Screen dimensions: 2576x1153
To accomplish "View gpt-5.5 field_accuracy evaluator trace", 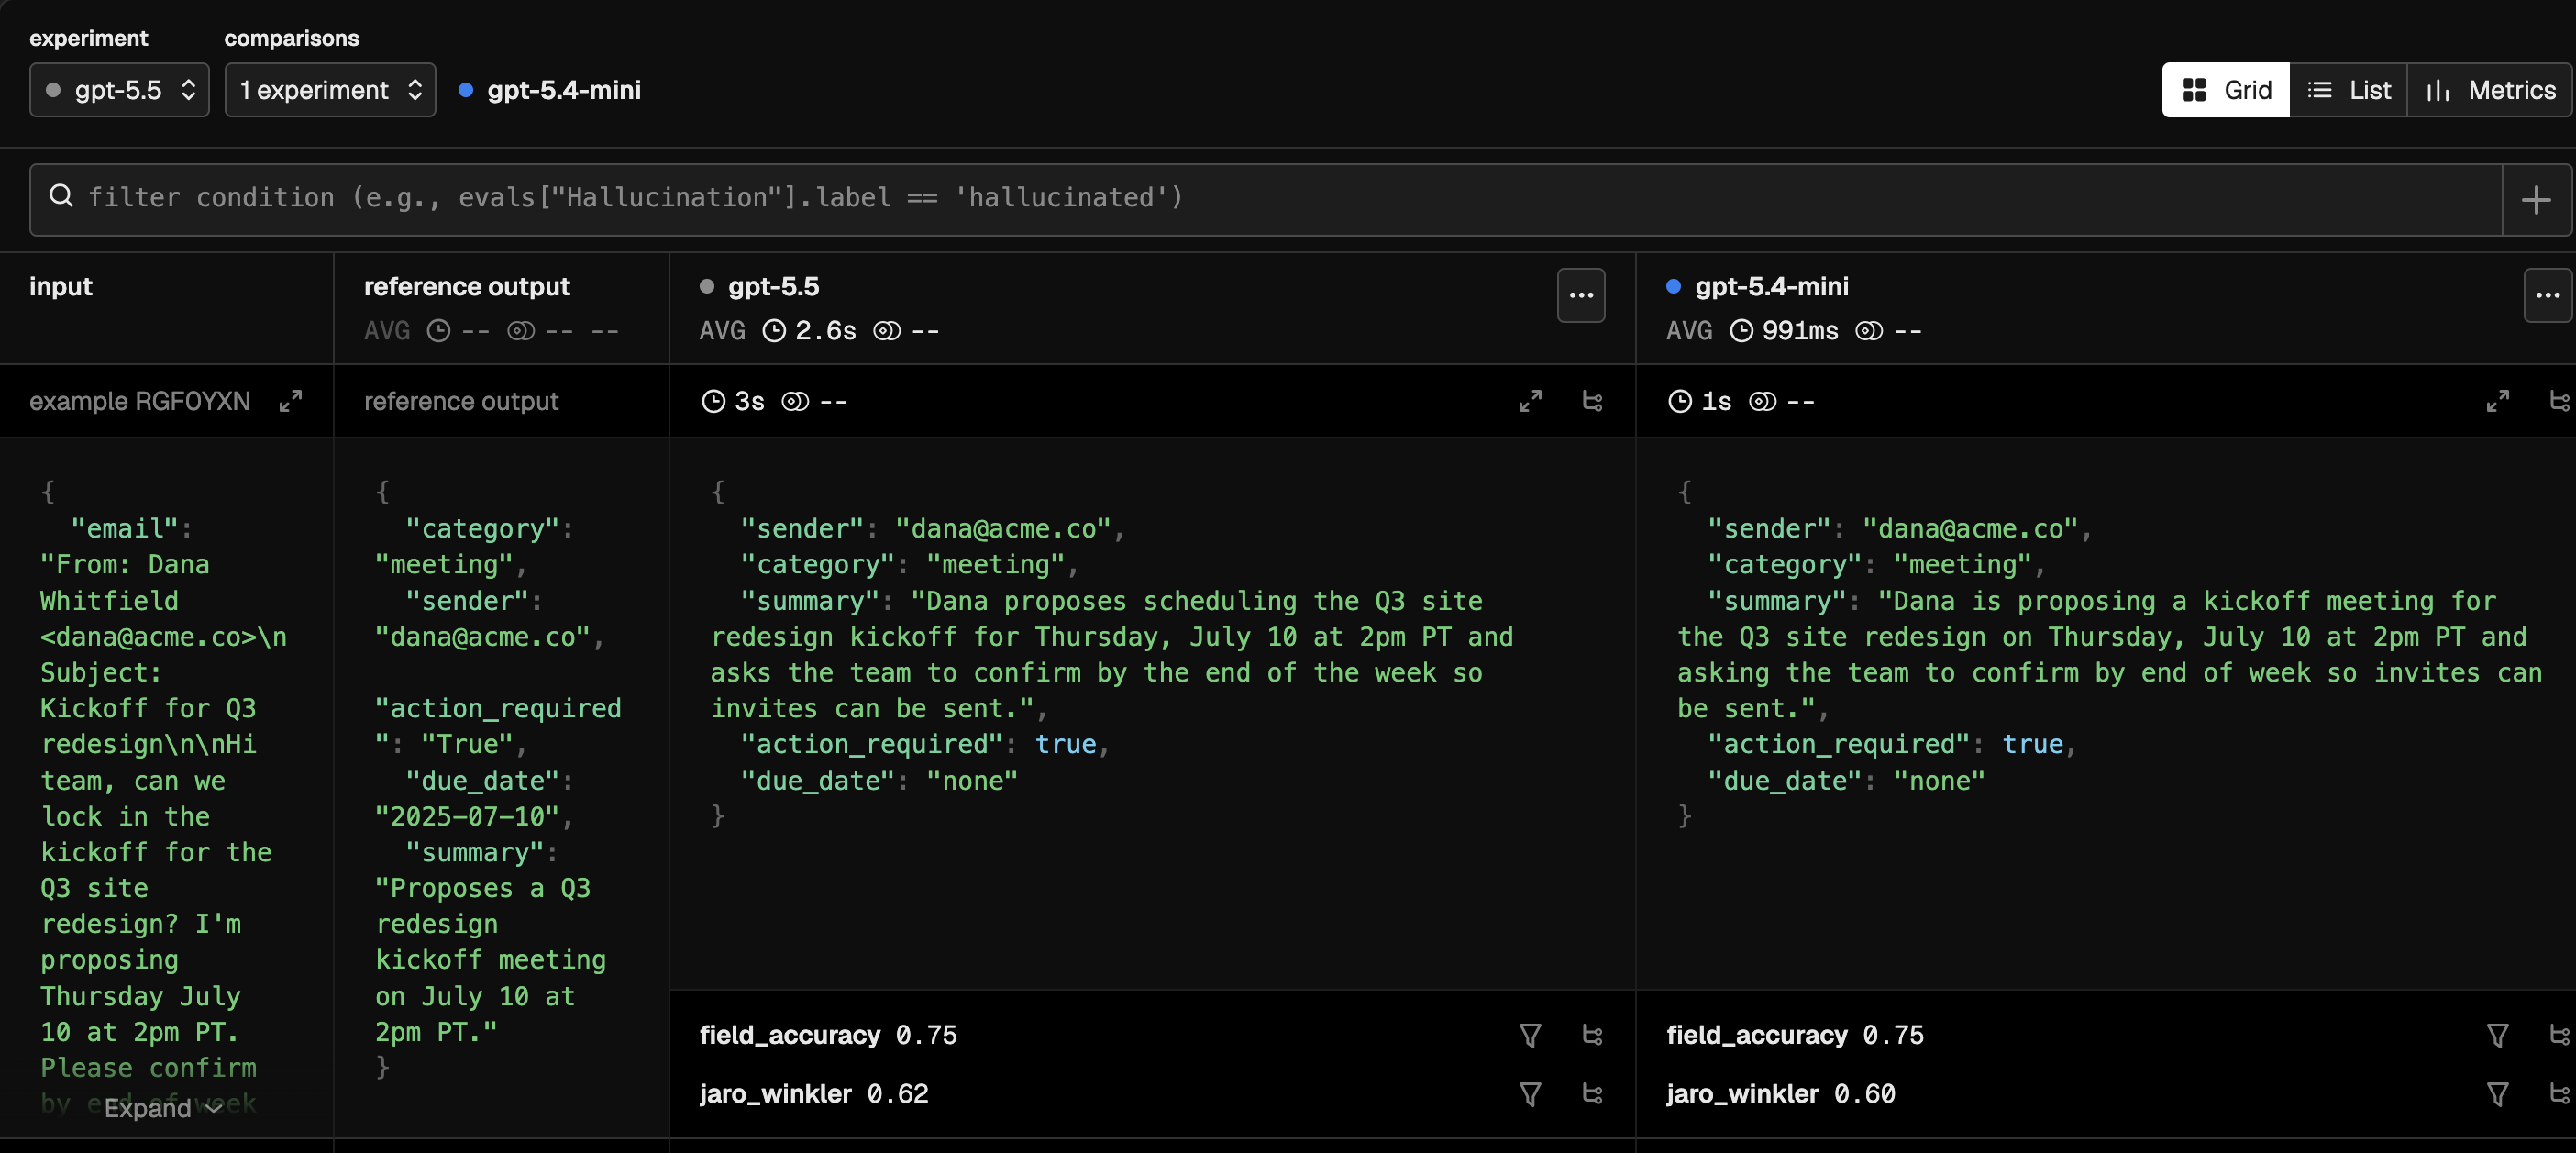I will [x=1593, y=1035].
